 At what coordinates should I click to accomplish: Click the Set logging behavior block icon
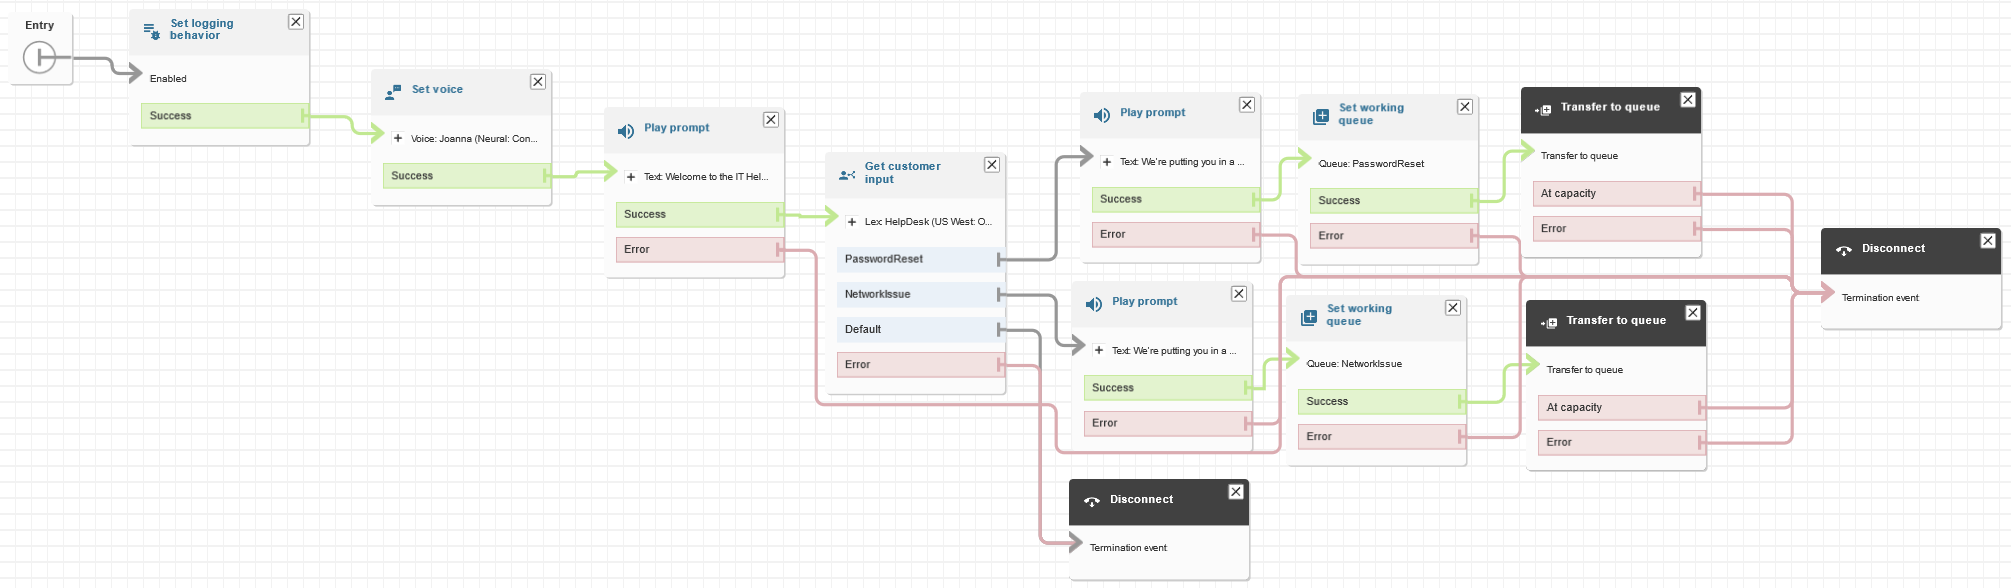tap(151, 31)
